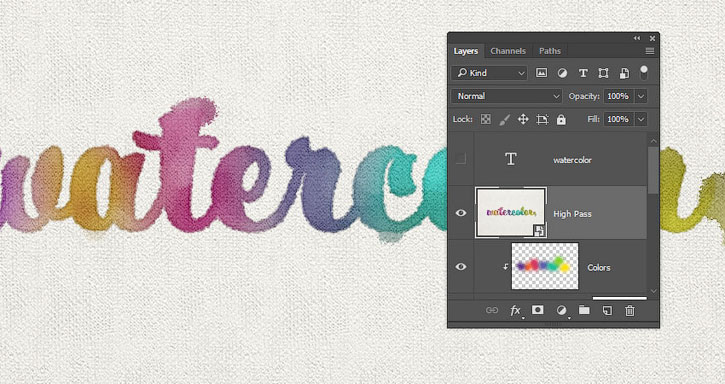The width and height of the screenshot is (725, 384).
Task: Switch to the Channels tab
Action: tap(508, 51)
